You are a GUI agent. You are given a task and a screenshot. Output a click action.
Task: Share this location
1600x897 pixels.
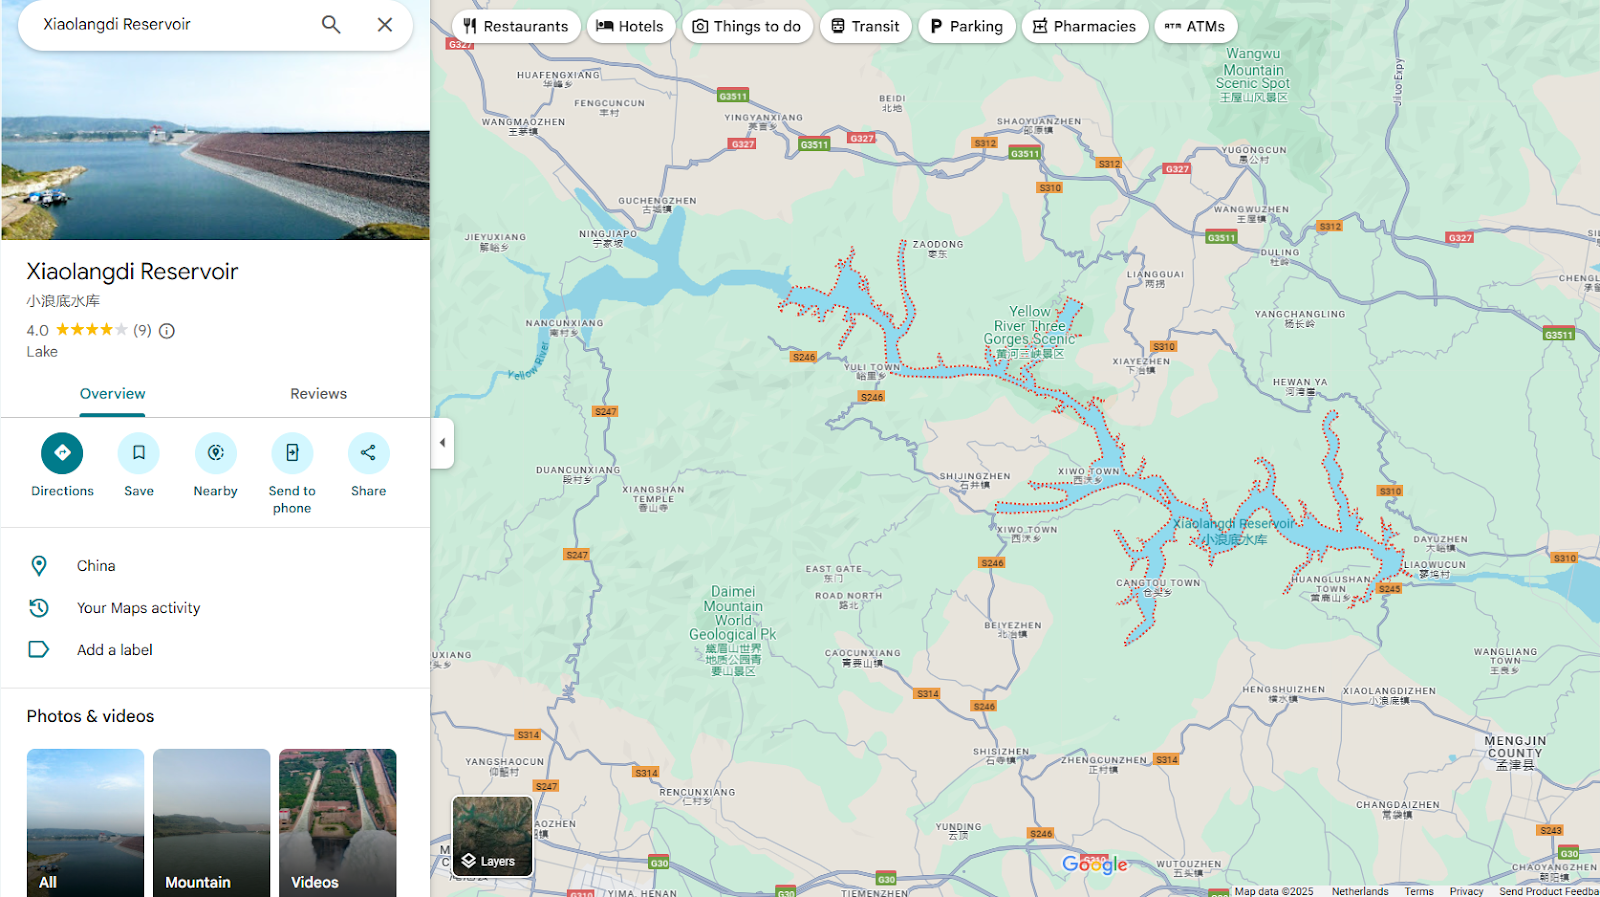(368, 454)
